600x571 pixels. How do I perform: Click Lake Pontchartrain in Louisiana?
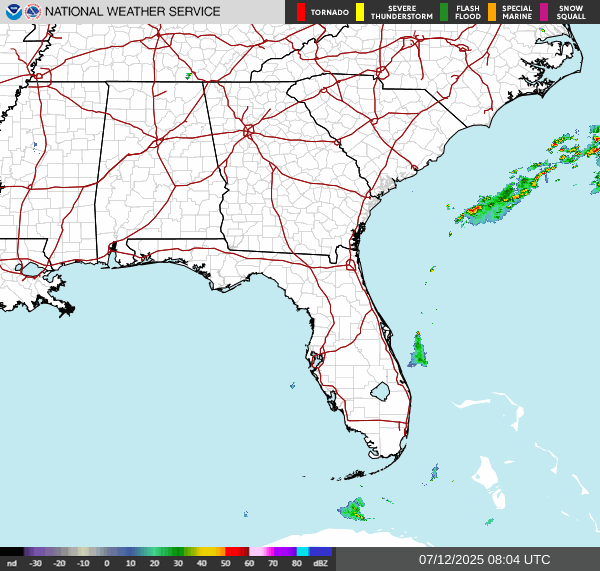[32, 269]
